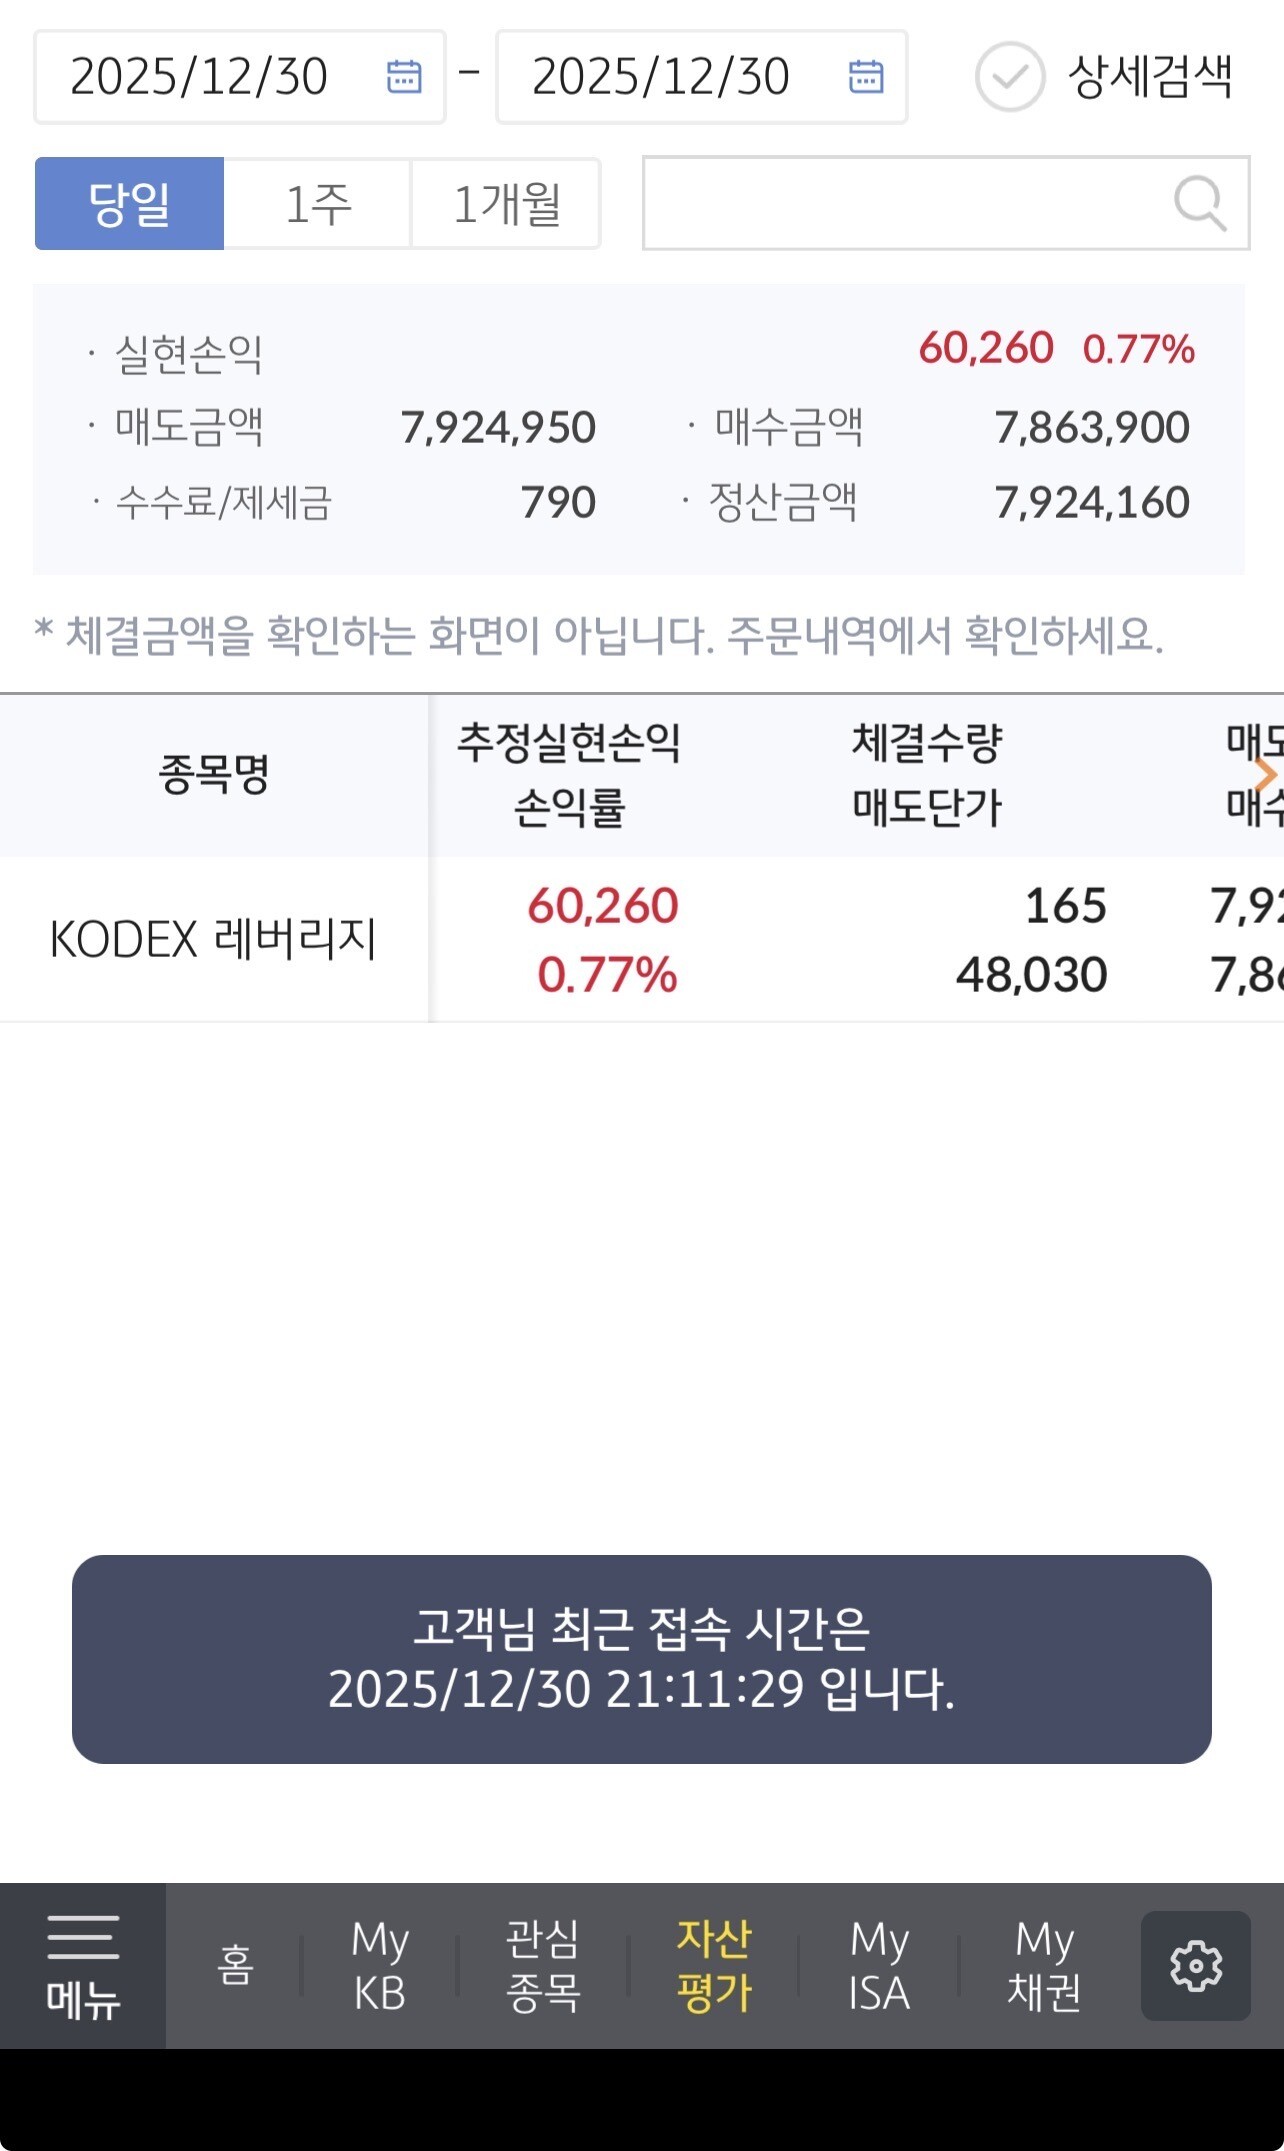
Task: Open the 관심종목 tab
Action: [543, 1966]
